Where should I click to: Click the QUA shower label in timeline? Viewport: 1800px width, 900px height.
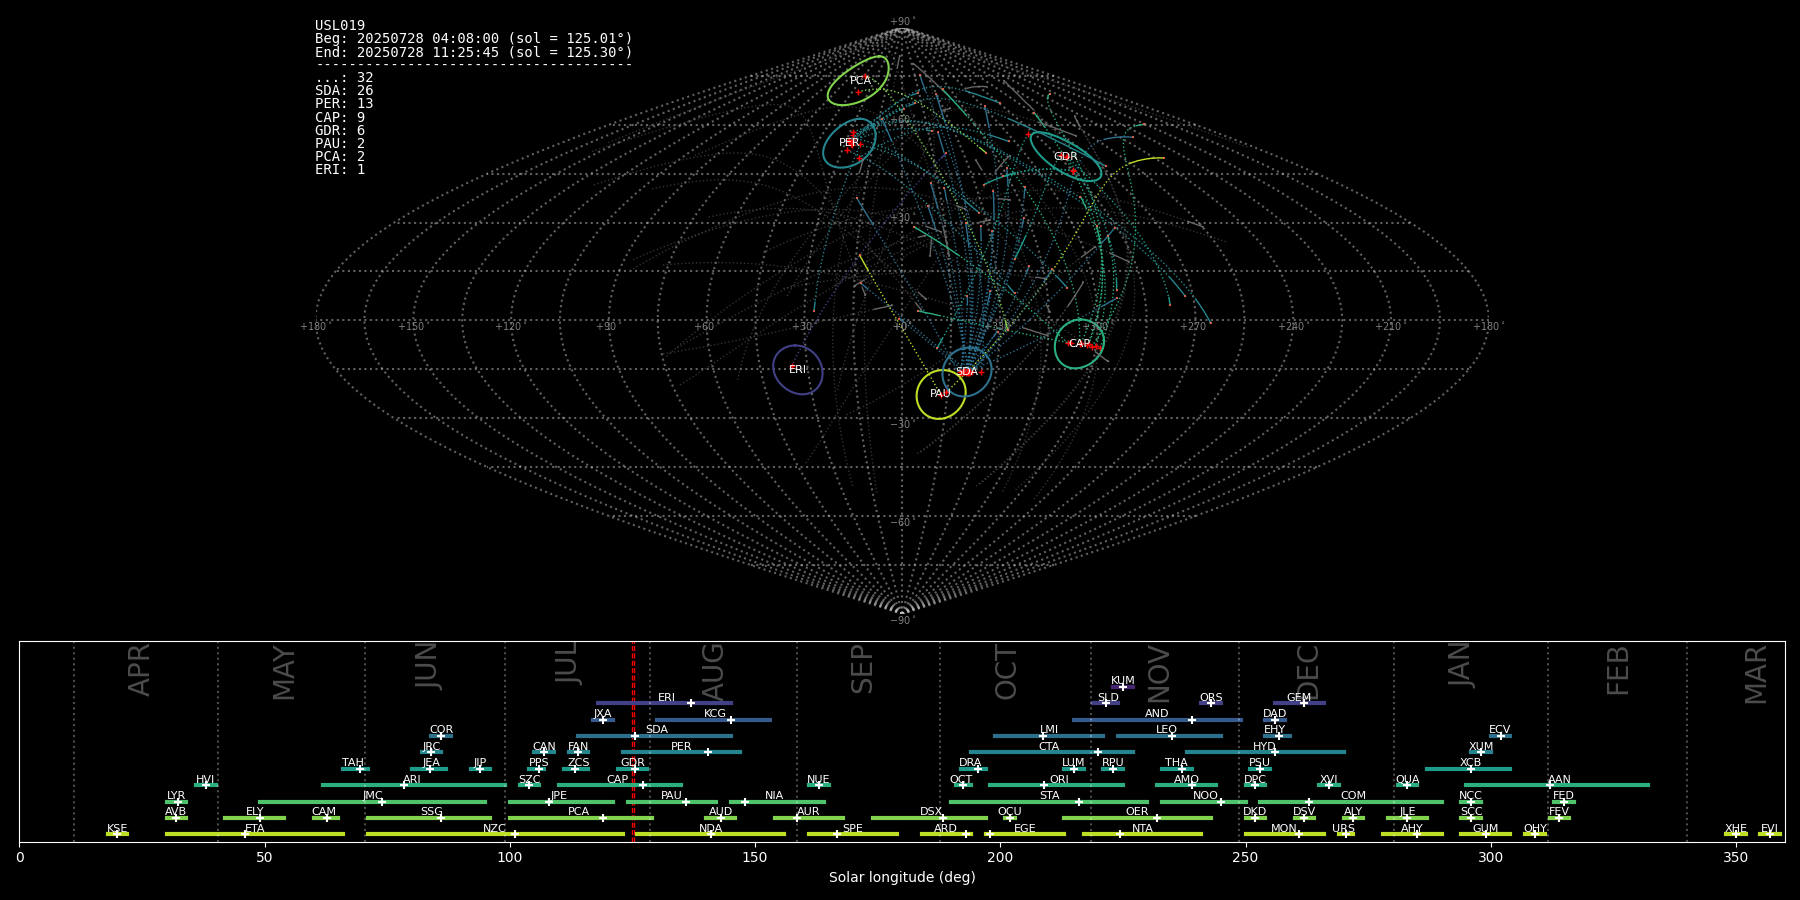click(1408, 780)
